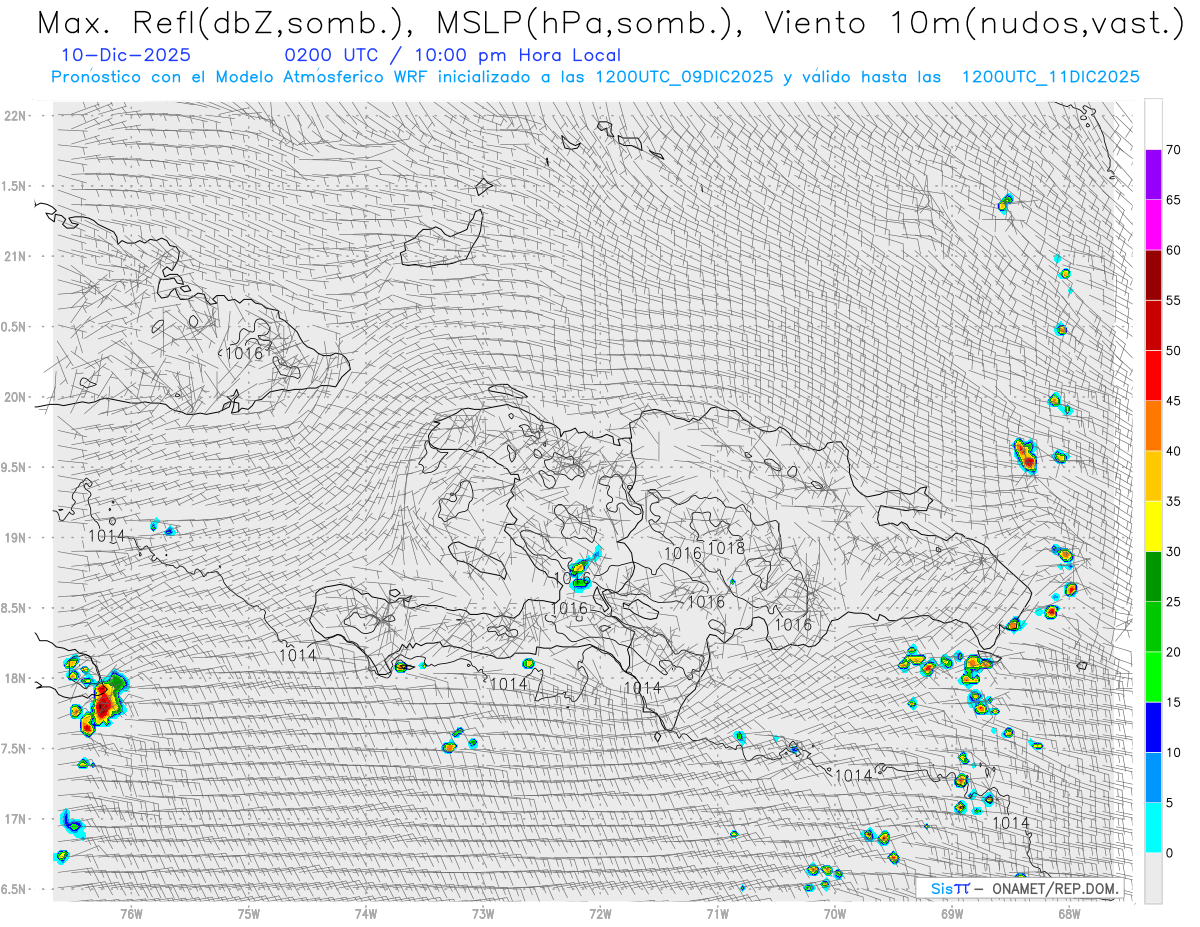Select the time label '0200 UTC / 10:00 pm Hora Local'
Viewport: 1200px width, 927px height.
[x=452, y=55]
